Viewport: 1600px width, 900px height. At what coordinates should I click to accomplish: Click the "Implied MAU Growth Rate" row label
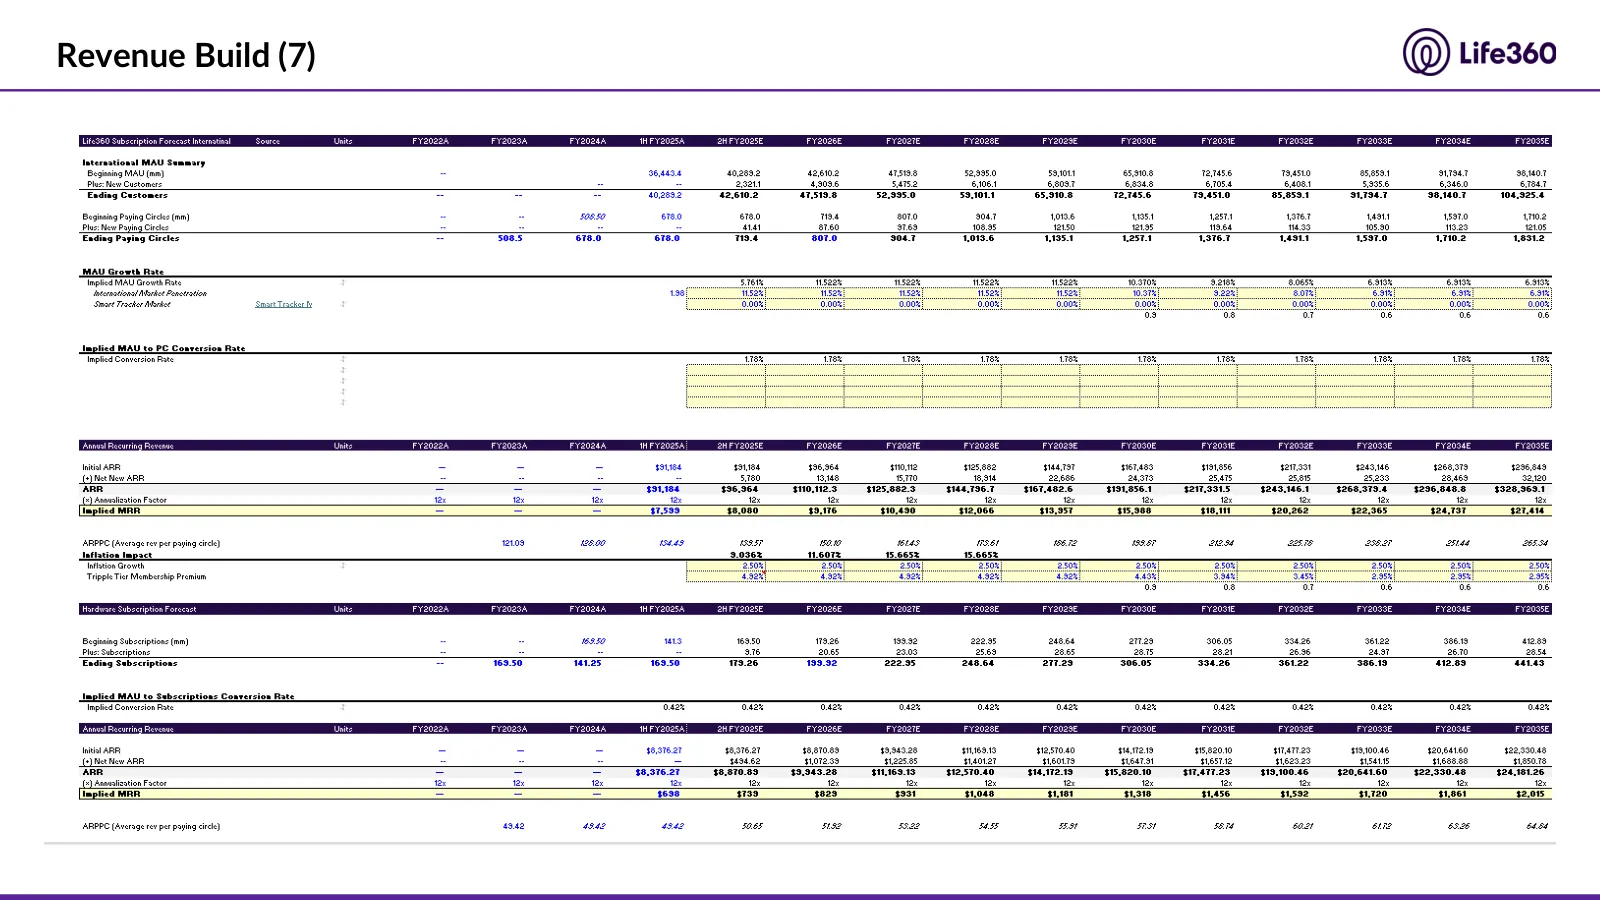[134, 283]
